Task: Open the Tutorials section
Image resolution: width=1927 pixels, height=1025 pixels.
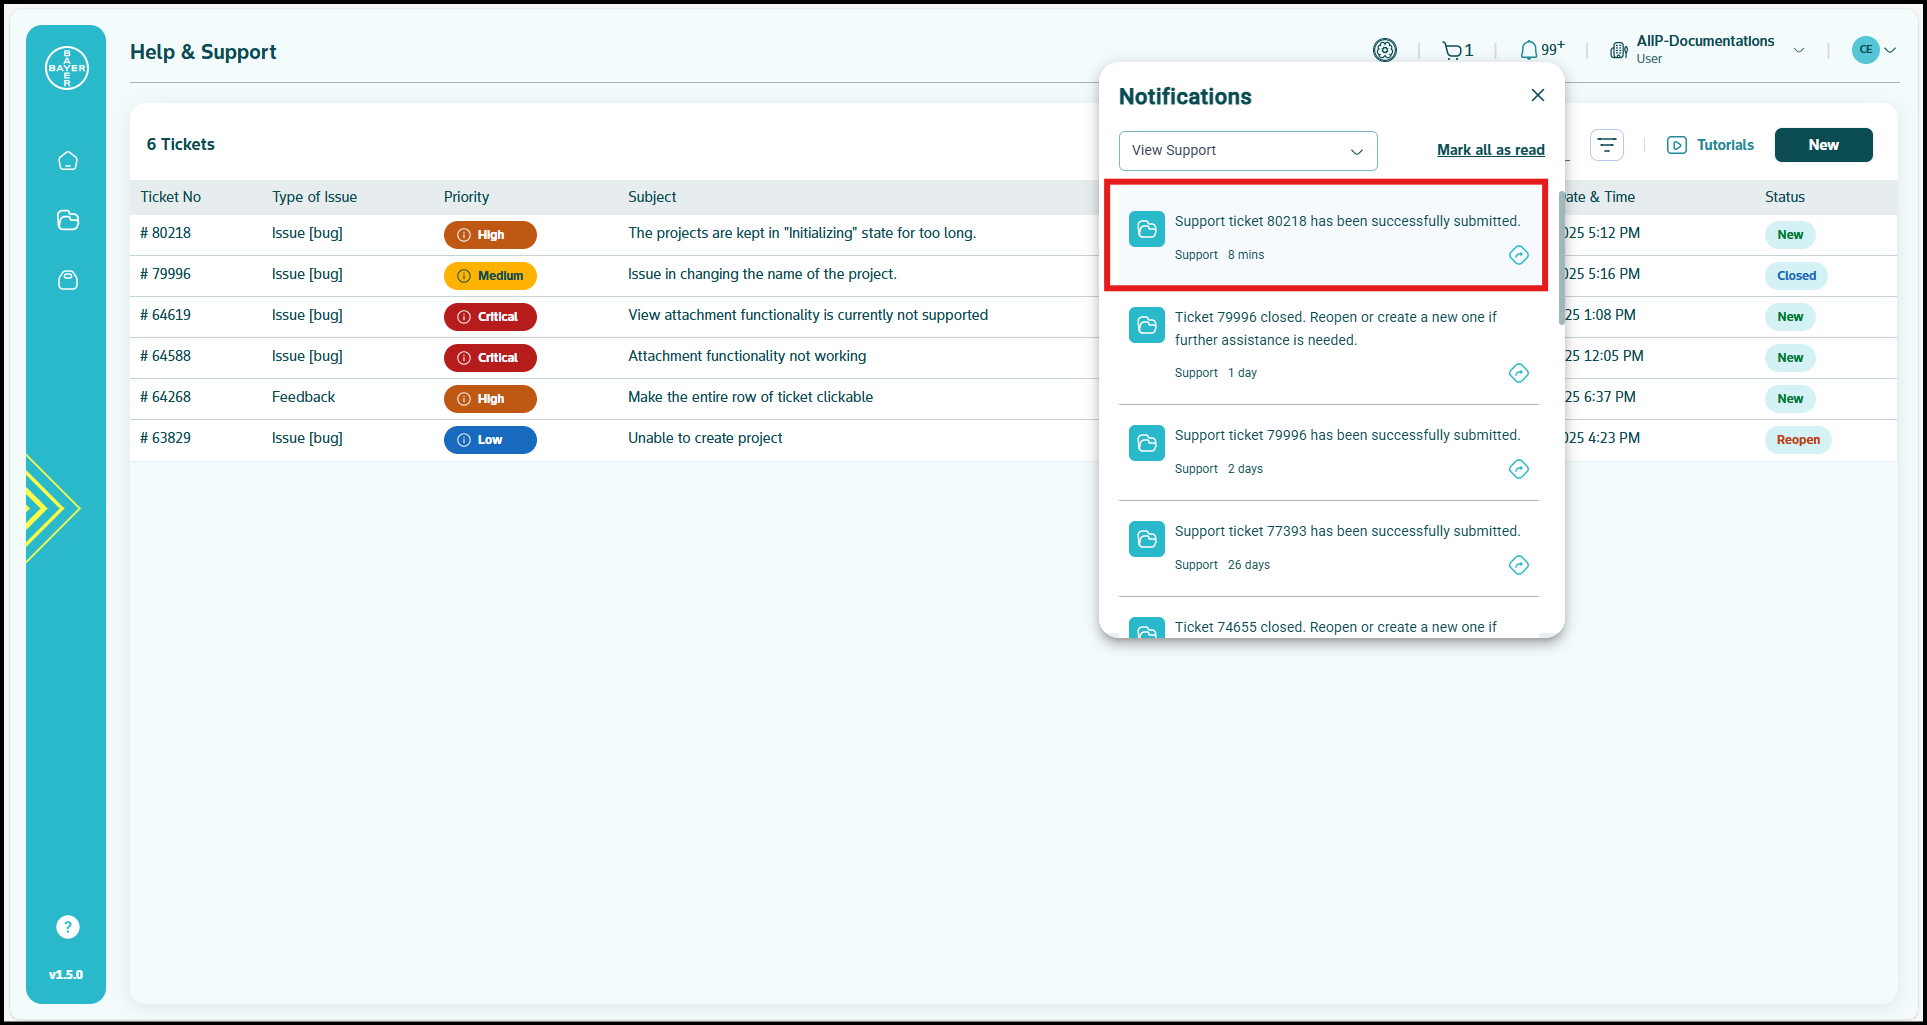Action: click(1710, 144)
